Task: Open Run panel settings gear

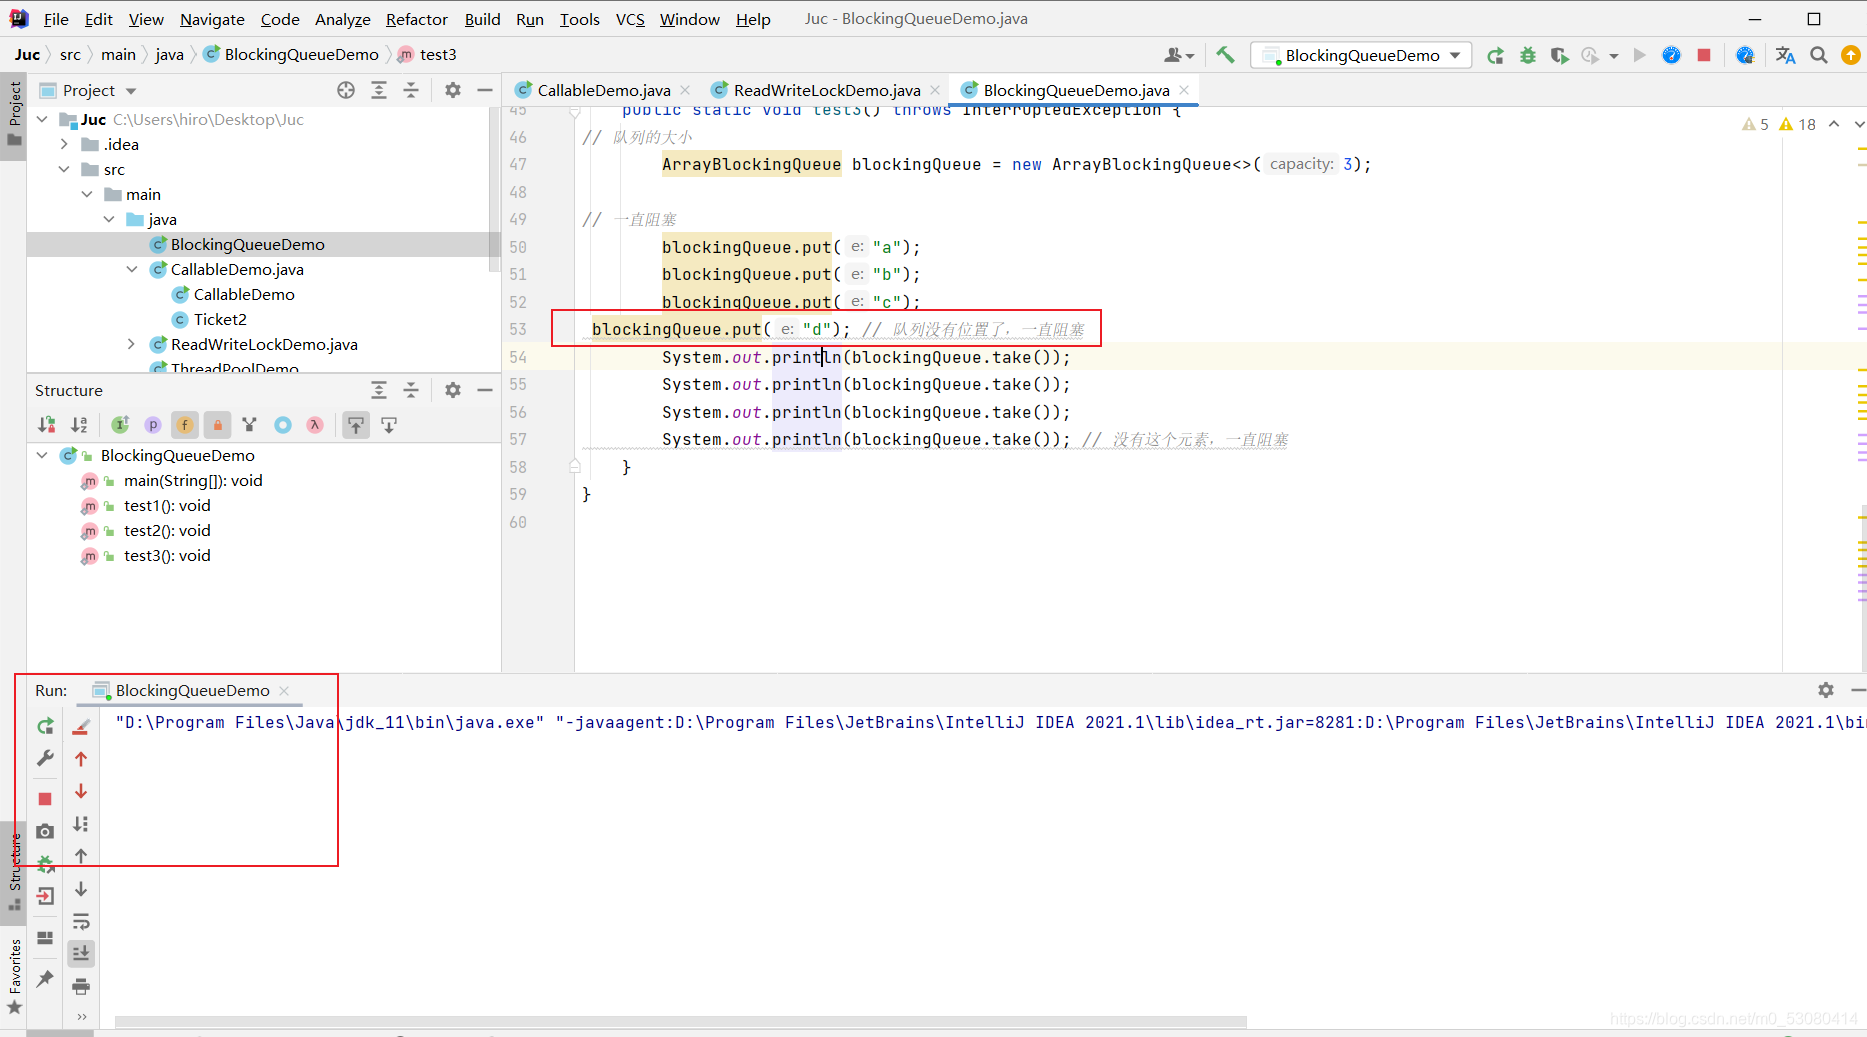Action: tap(1826, 690)
